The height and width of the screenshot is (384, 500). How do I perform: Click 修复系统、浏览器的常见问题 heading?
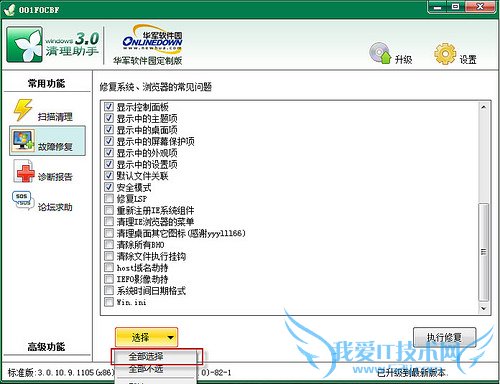[156, 87]
